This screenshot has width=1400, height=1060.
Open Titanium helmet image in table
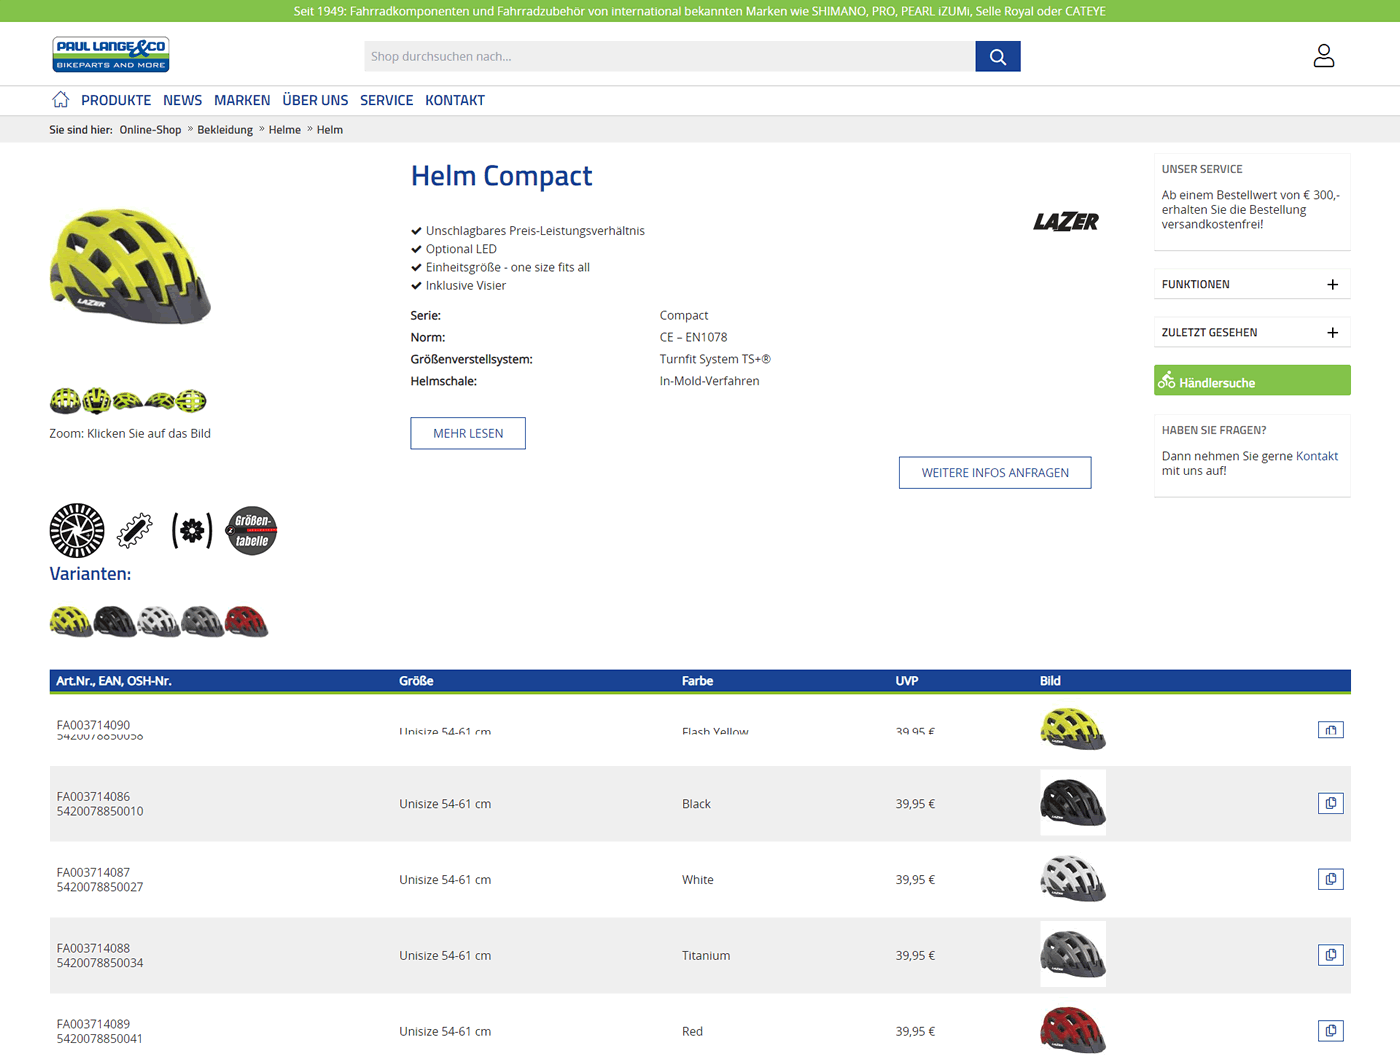pyautogui.click(x=1073, y=955)
